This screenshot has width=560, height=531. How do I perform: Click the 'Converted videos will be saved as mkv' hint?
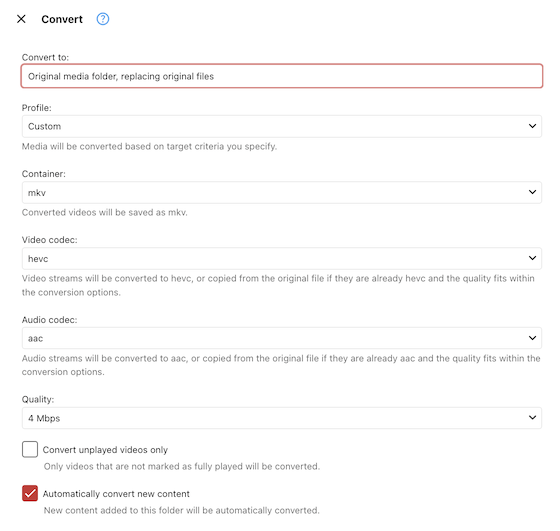[x=105, y=212]
